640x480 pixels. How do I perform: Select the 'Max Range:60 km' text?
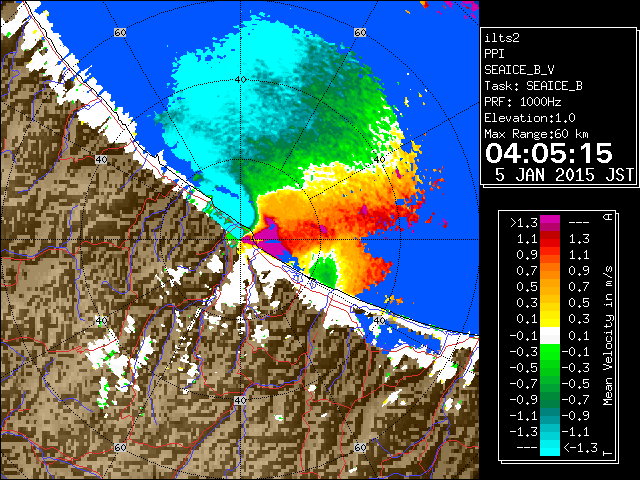(536, 134)
